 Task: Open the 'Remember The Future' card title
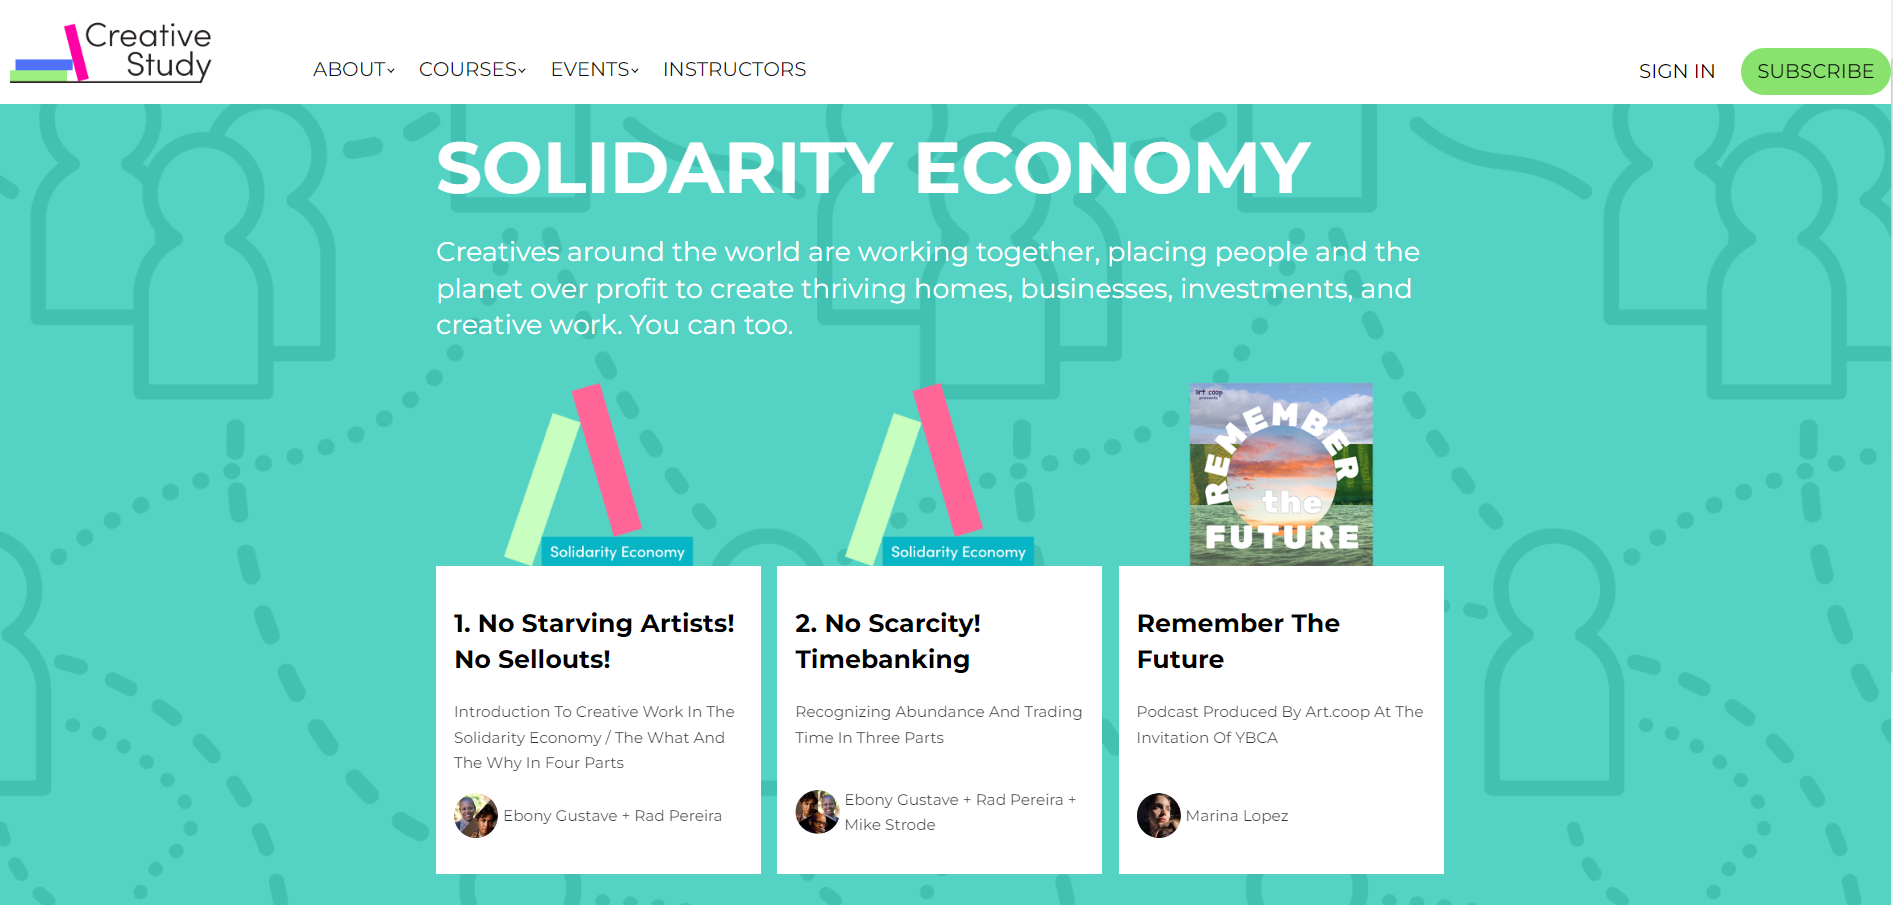[x=1237, y=641]
